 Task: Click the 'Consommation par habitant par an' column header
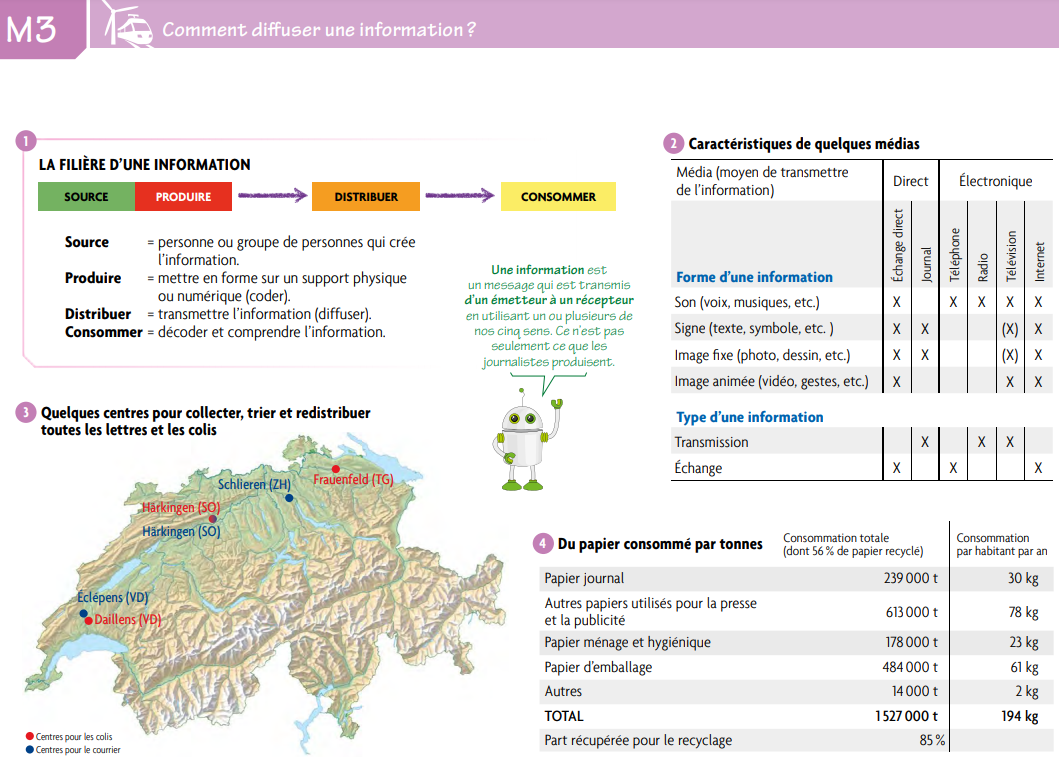(1002, 544)
